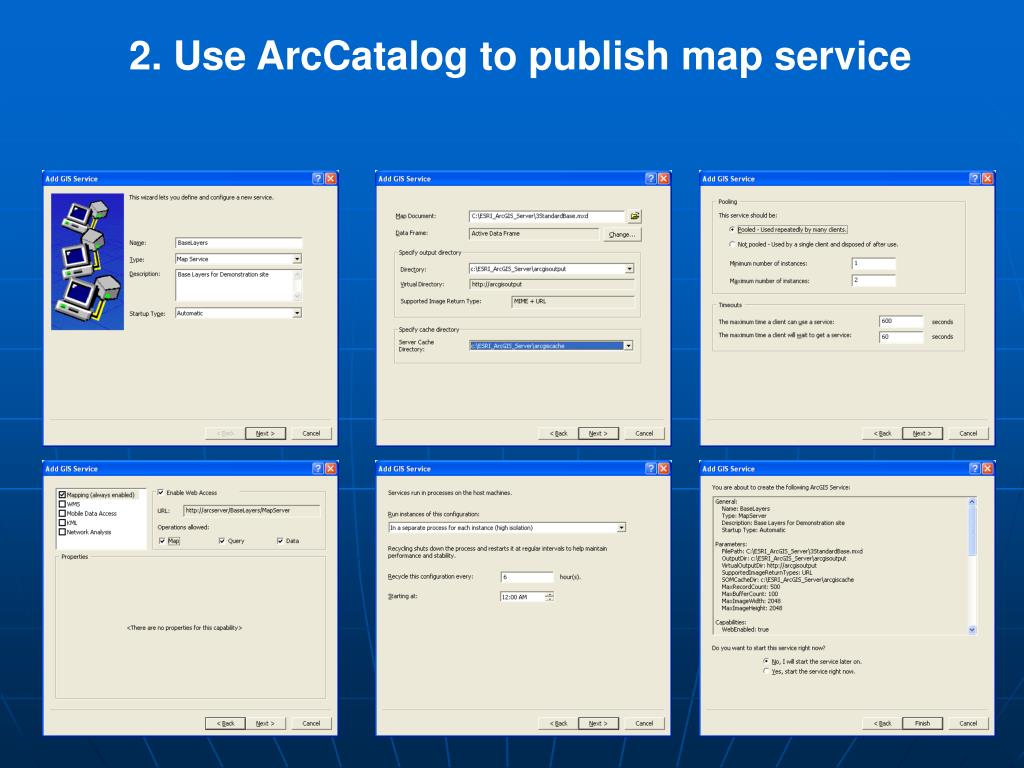Click Next in dialog with Enable Web Access
Screen dimensions: 1024x768
tap(265, 724)
